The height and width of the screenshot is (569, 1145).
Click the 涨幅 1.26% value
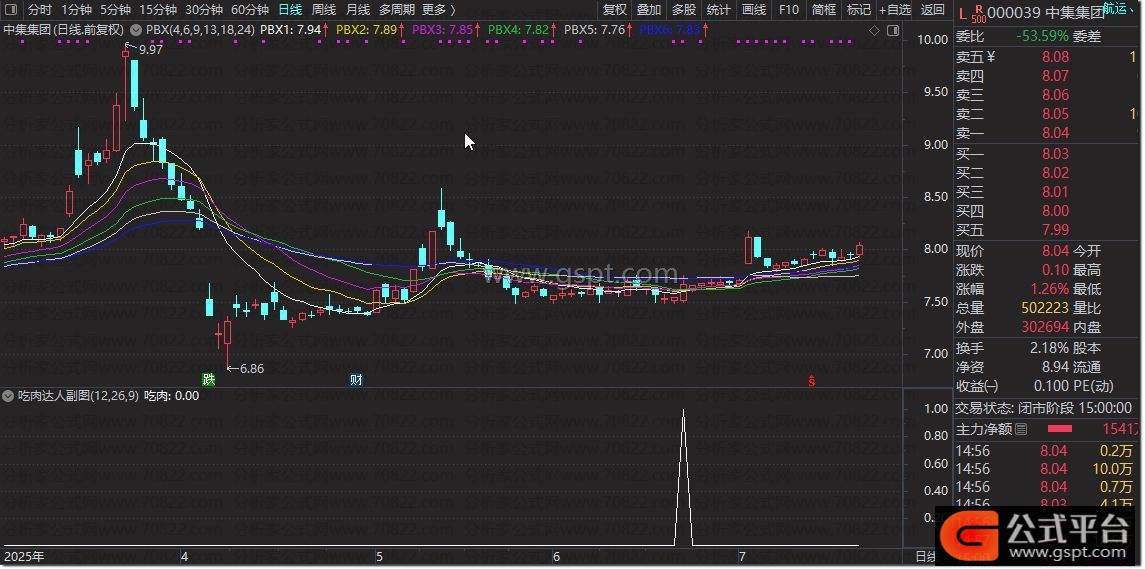pyautogui.click(x=1049, y=289)
